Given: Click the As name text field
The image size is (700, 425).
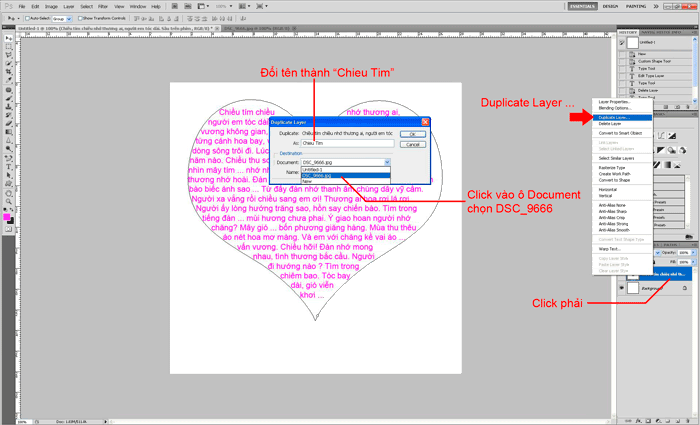Looking at the screenshot, I should coord(347,144).
